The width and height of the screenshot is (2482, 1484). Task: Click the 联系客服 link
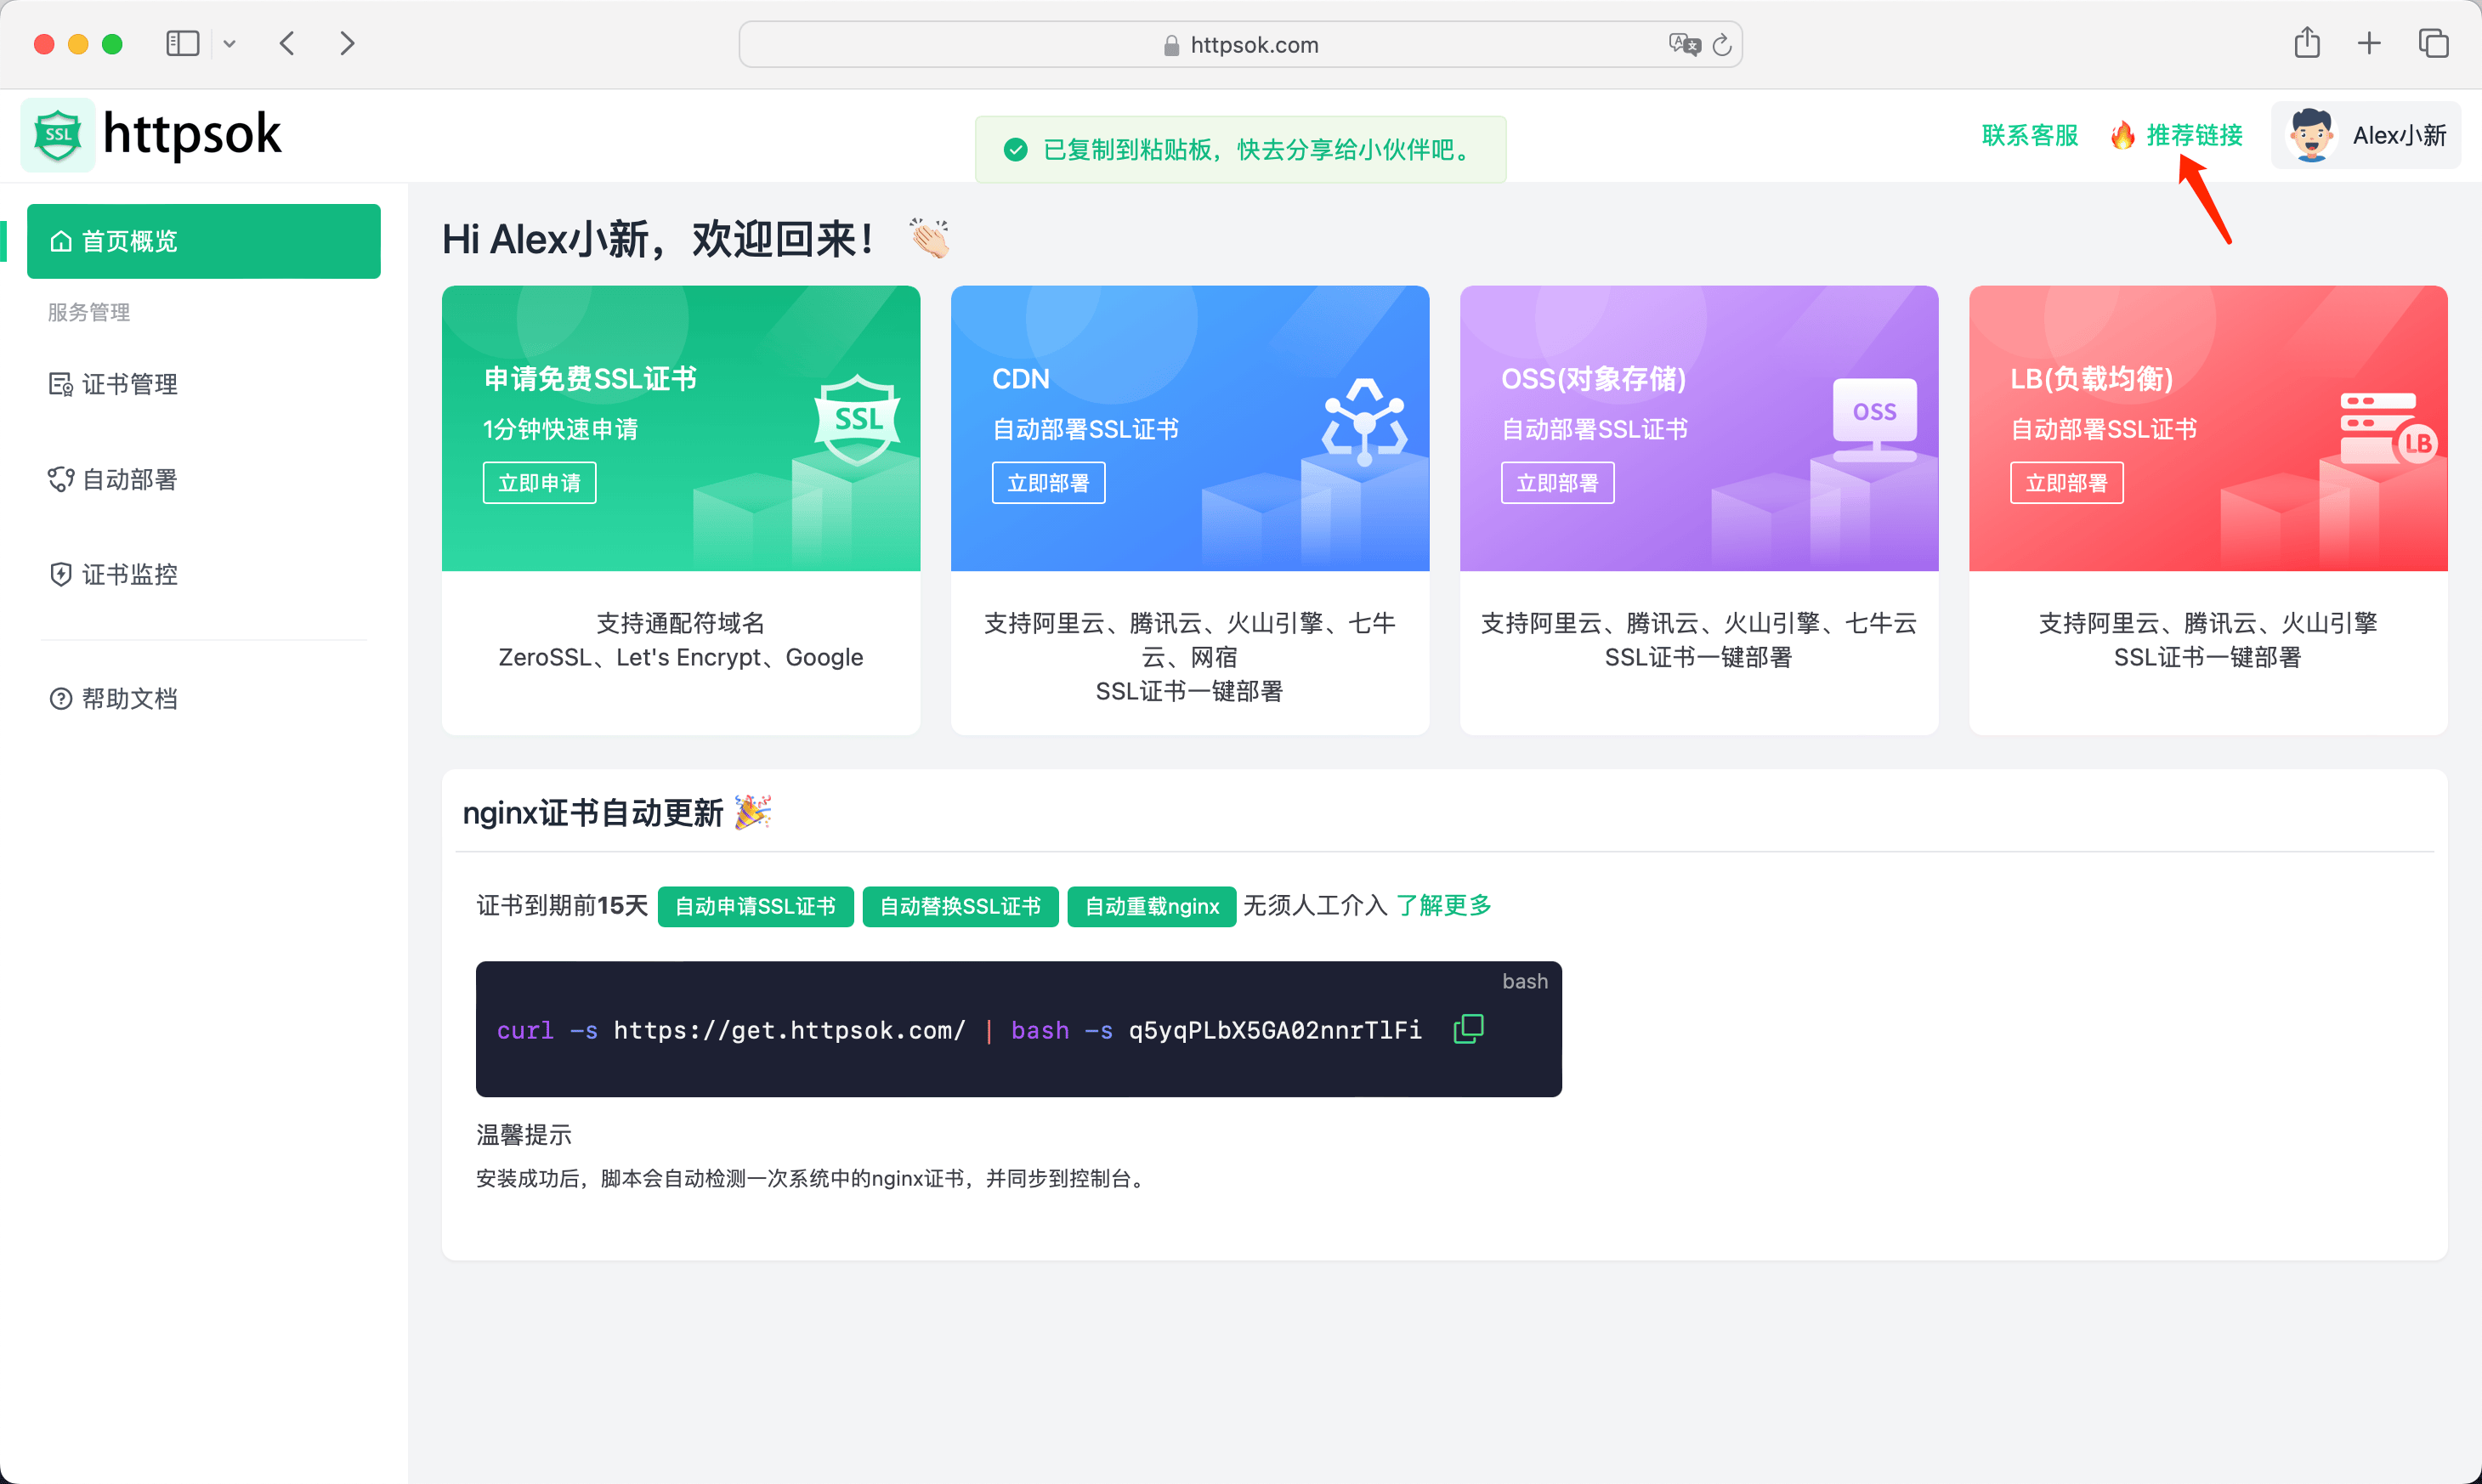tap(2027, 135)
